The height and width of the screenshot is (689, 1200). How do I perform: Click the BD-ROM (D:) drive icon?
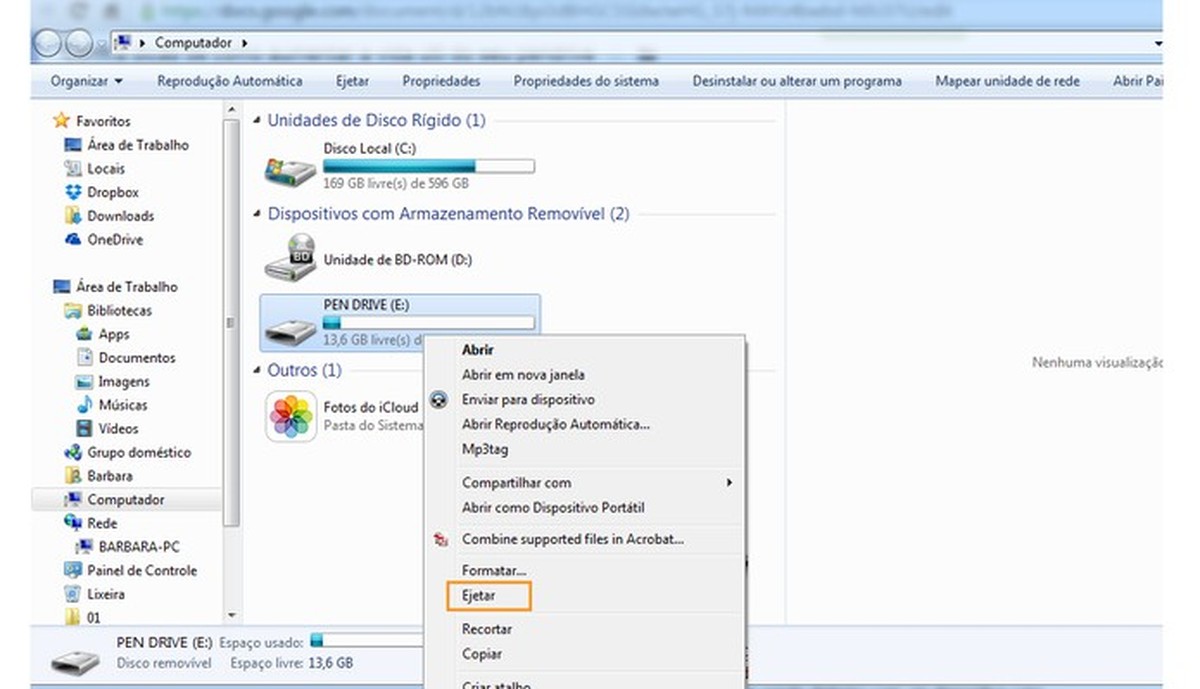tap(290, 259)
